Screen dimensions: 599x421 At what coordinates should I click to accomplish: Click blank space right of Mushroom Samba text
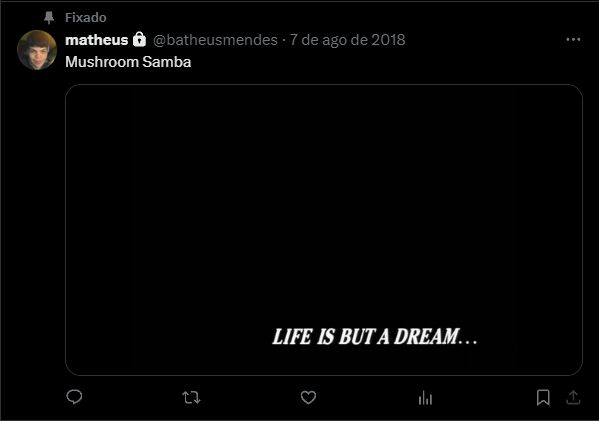point(382,62)
